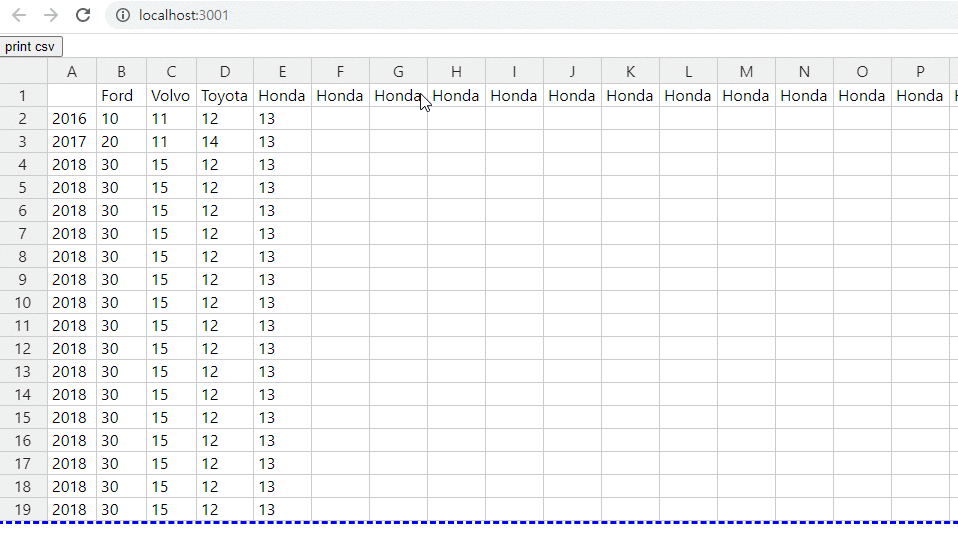
Task: Click the Honda cell in column H
Action: point(456,96)
